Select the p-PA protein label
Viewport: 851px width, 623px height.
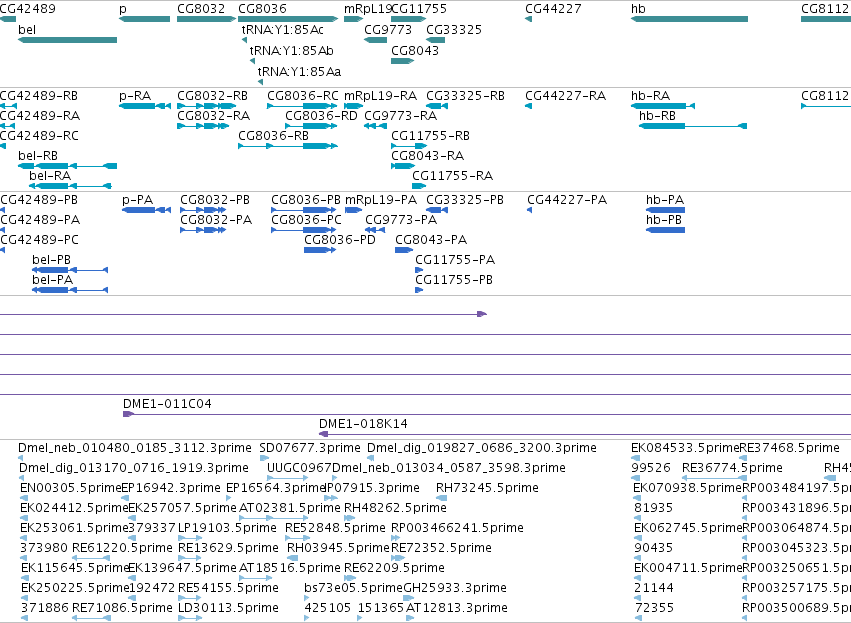point(138,200)
